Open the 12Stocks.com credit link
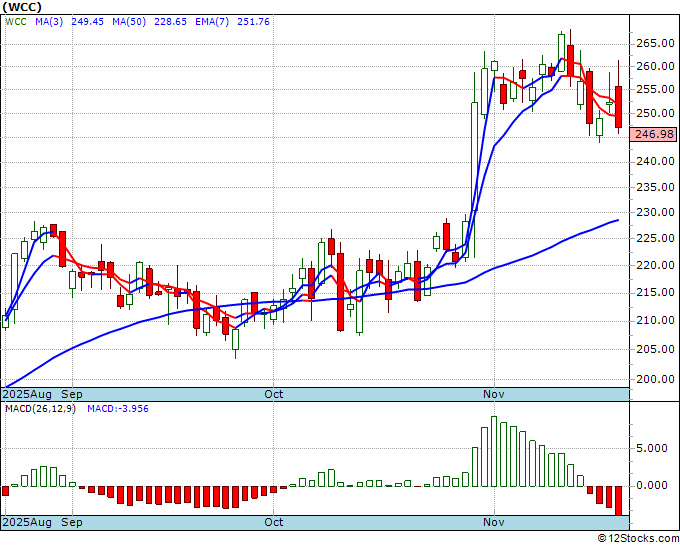Image resolution: width=680 pixels, height=546 pixels. 638,539
